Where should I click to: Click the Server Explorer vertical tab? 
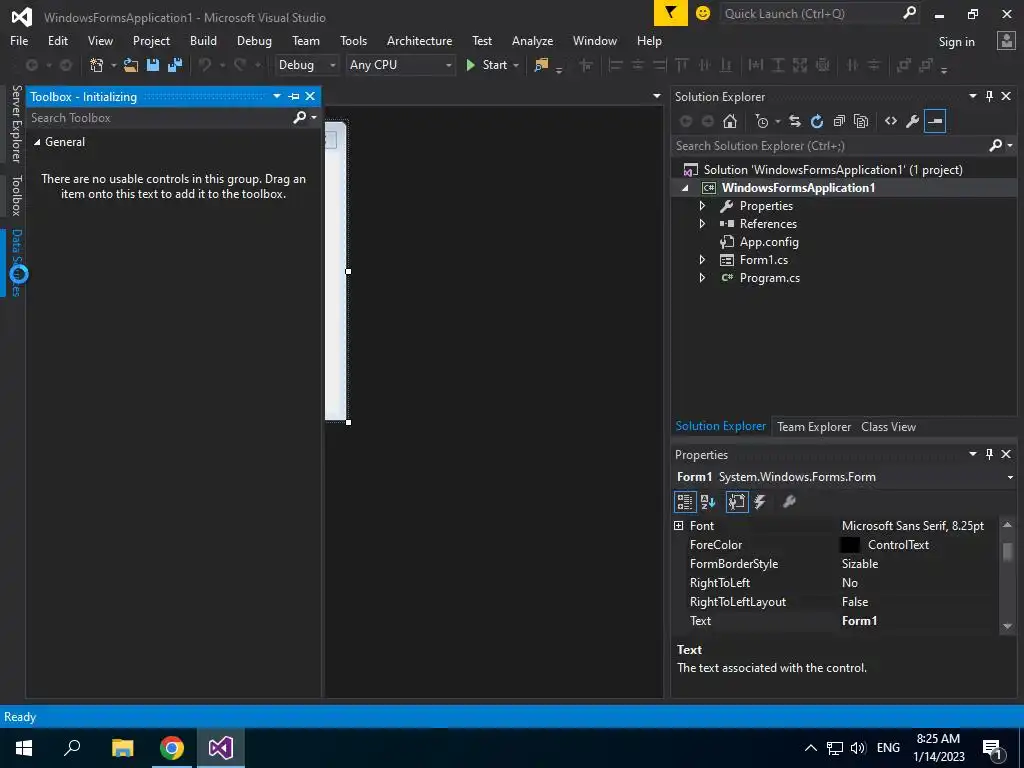pos(16,124)
